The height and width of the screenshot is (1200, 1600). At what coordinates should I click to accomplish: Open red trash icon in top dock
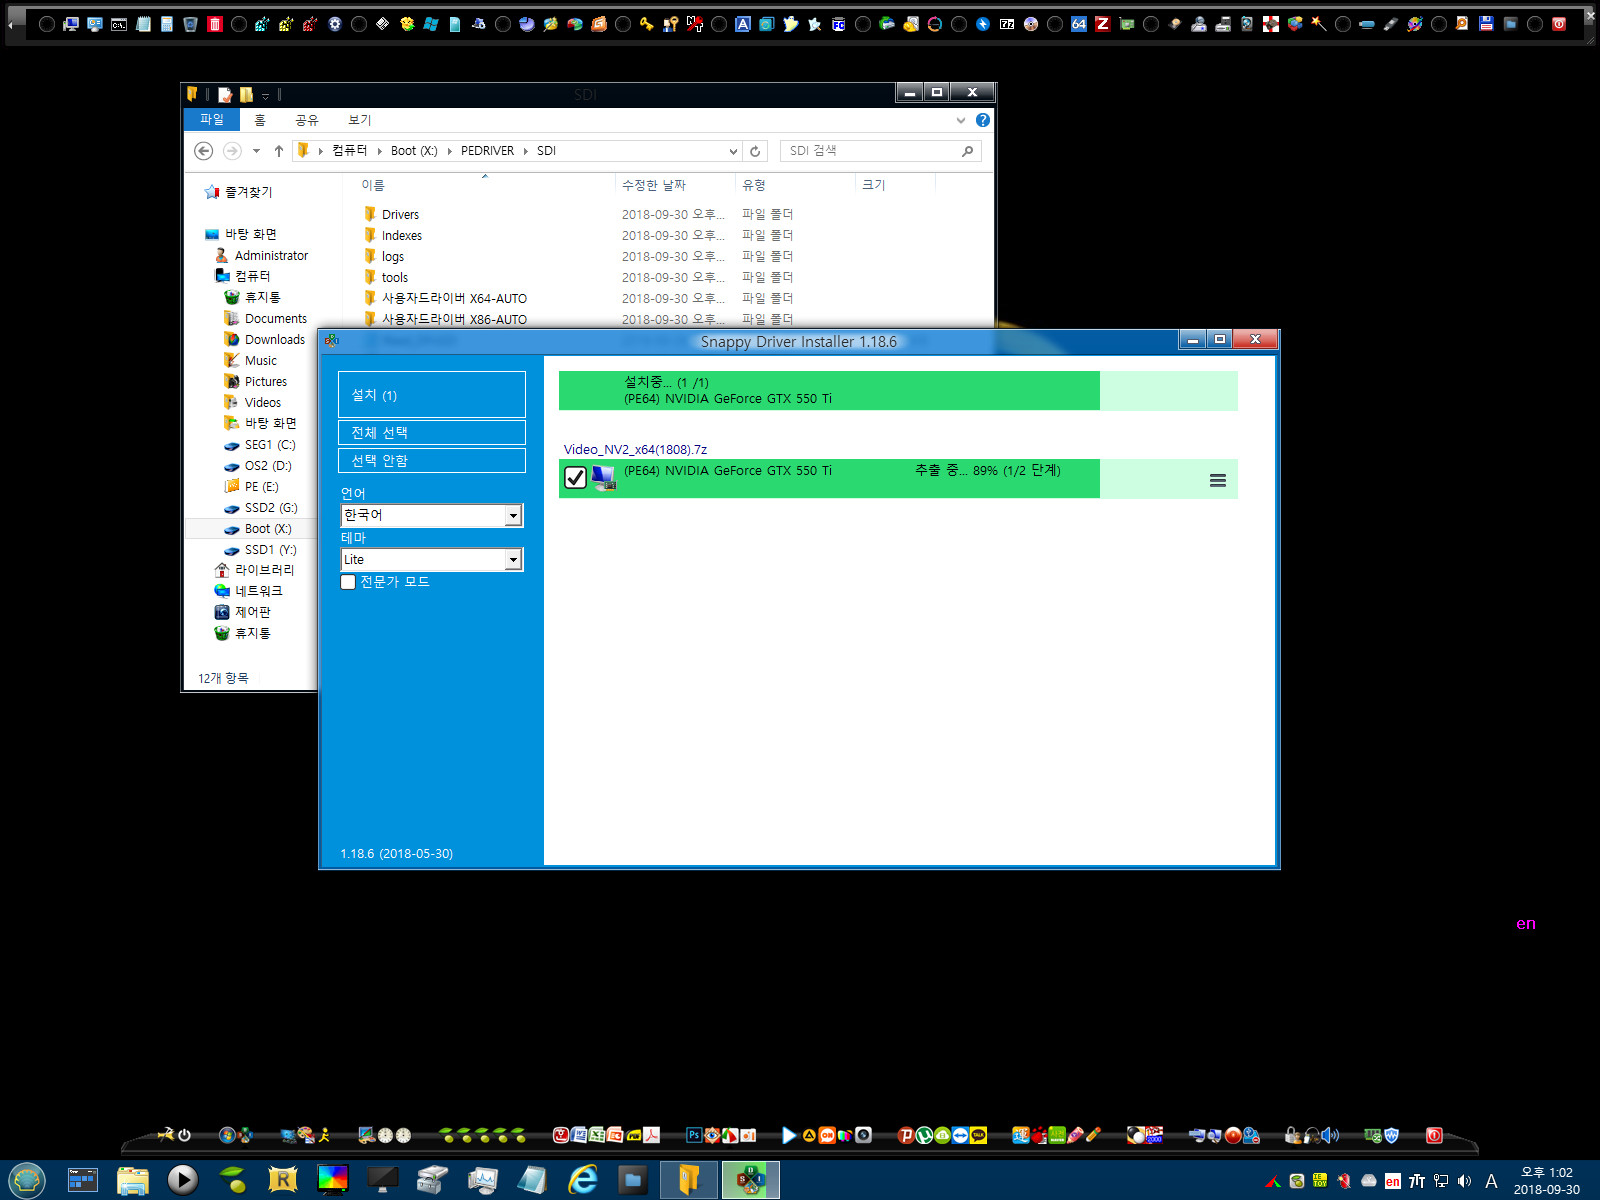click(x=215, y=24)
